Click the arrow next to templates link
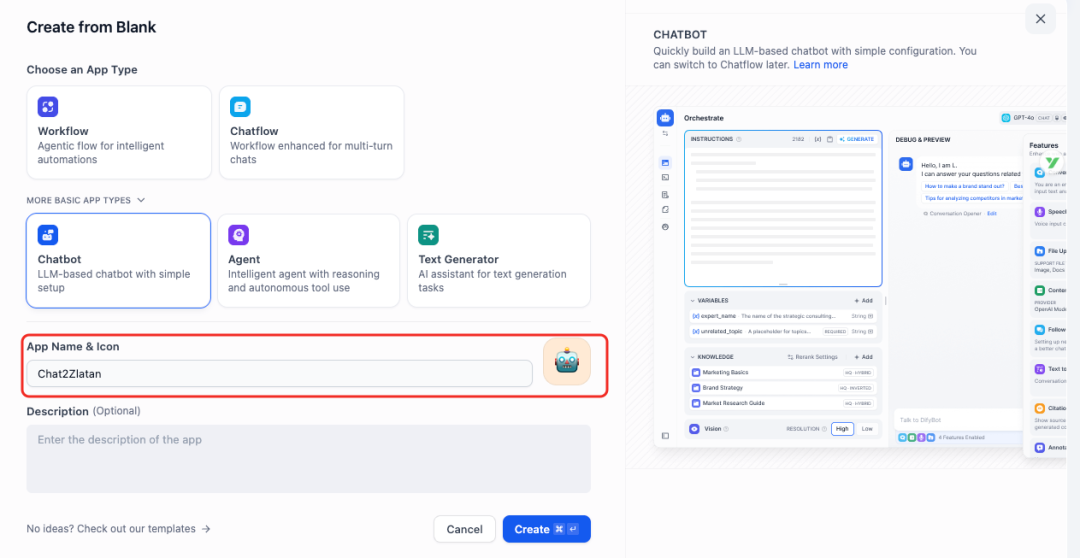Screen dimensions: 1080x558 [205, 529]
